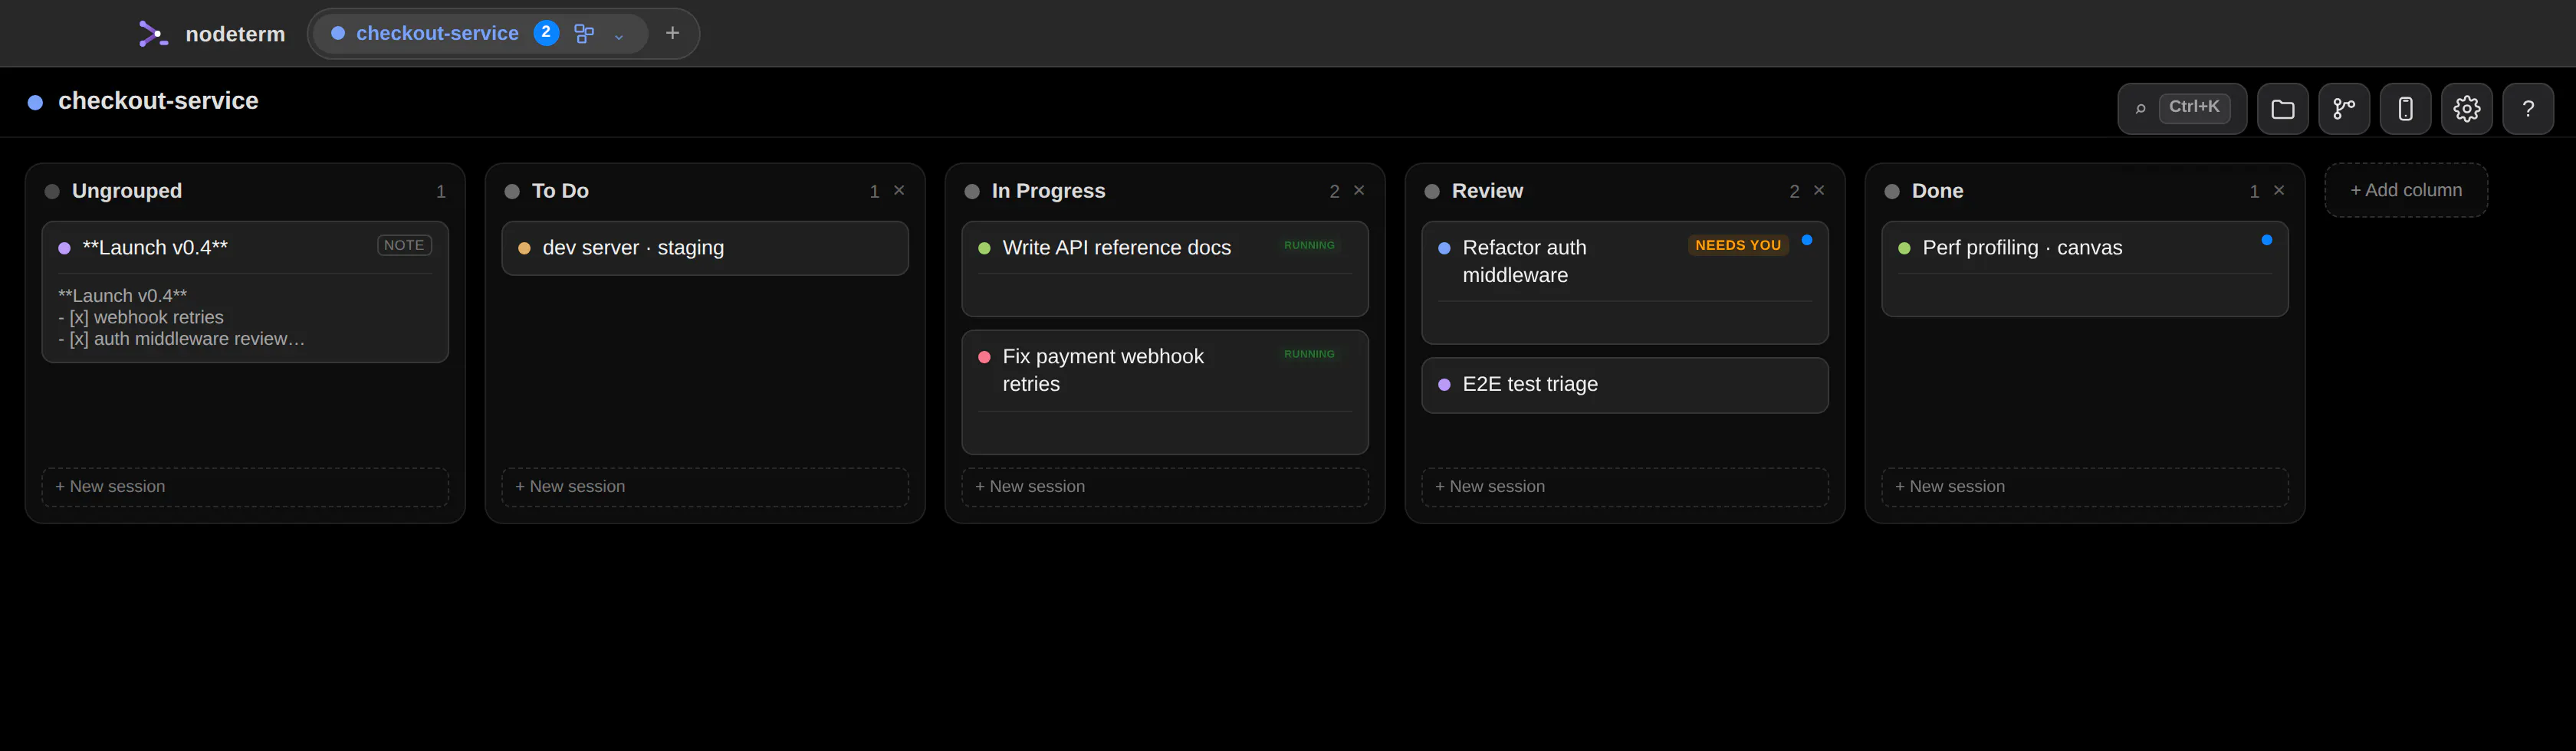
Task: Open the Ctrl+K search box
Action: [x=2182, y=108]
